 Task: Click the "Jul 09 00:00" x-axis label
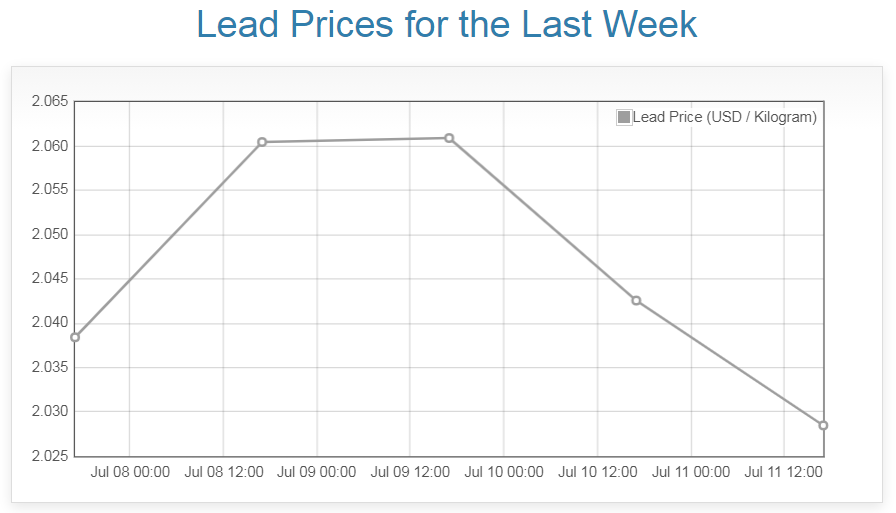317,472
